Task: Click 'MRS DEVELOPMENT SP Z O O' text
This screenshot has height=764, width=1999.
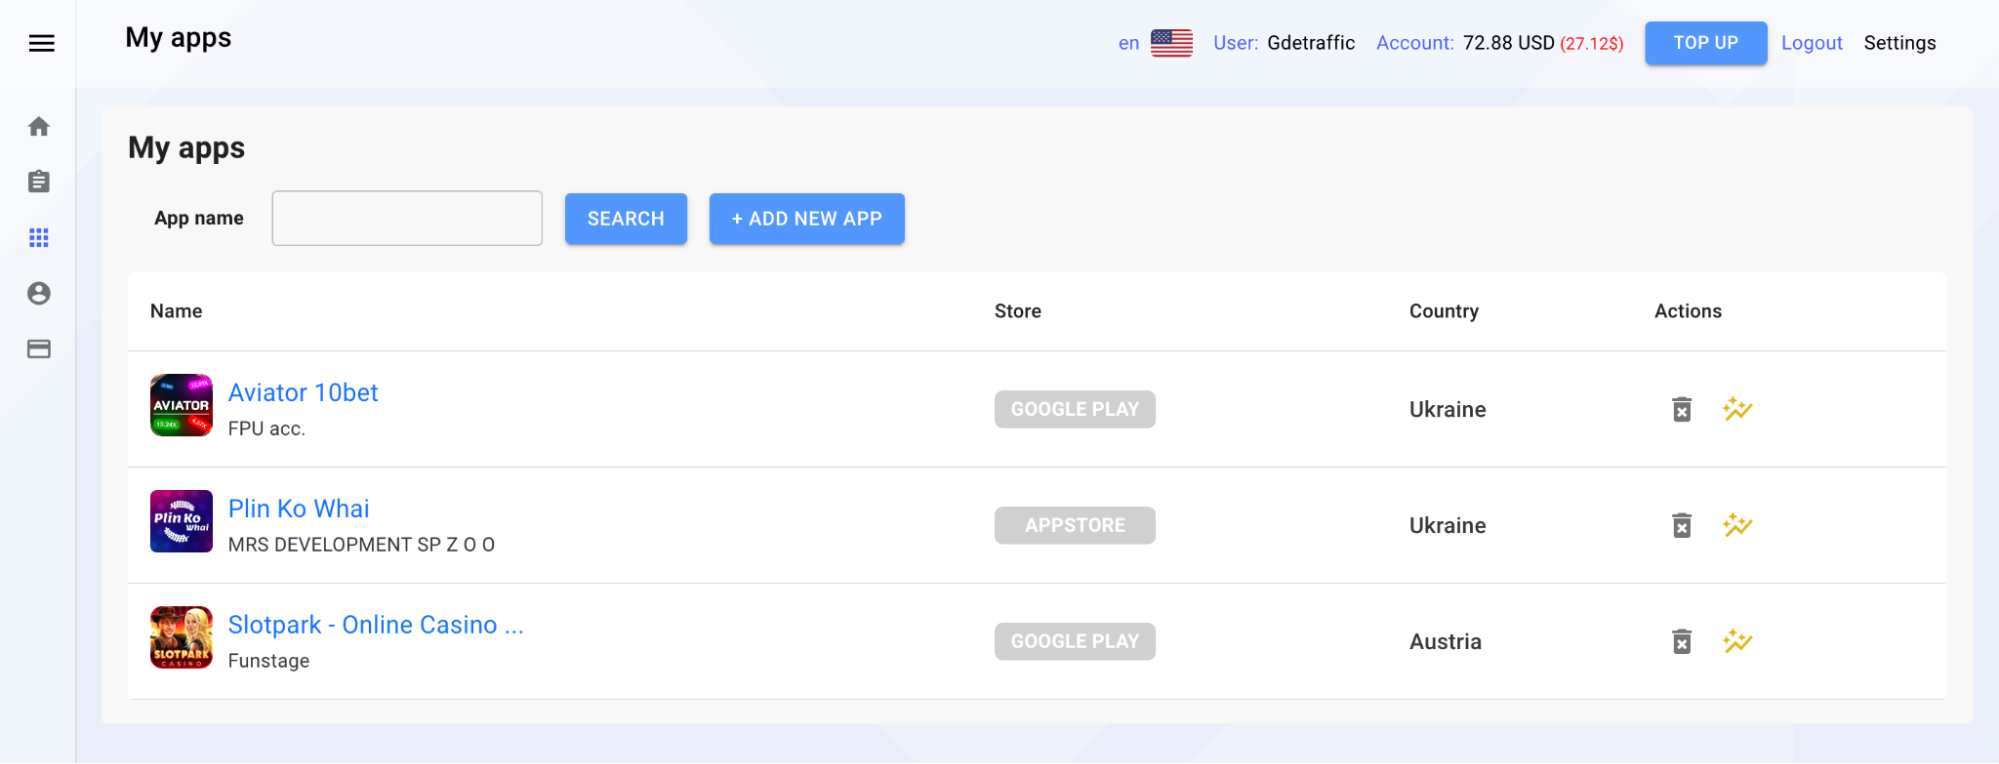Action: point(361,544)
